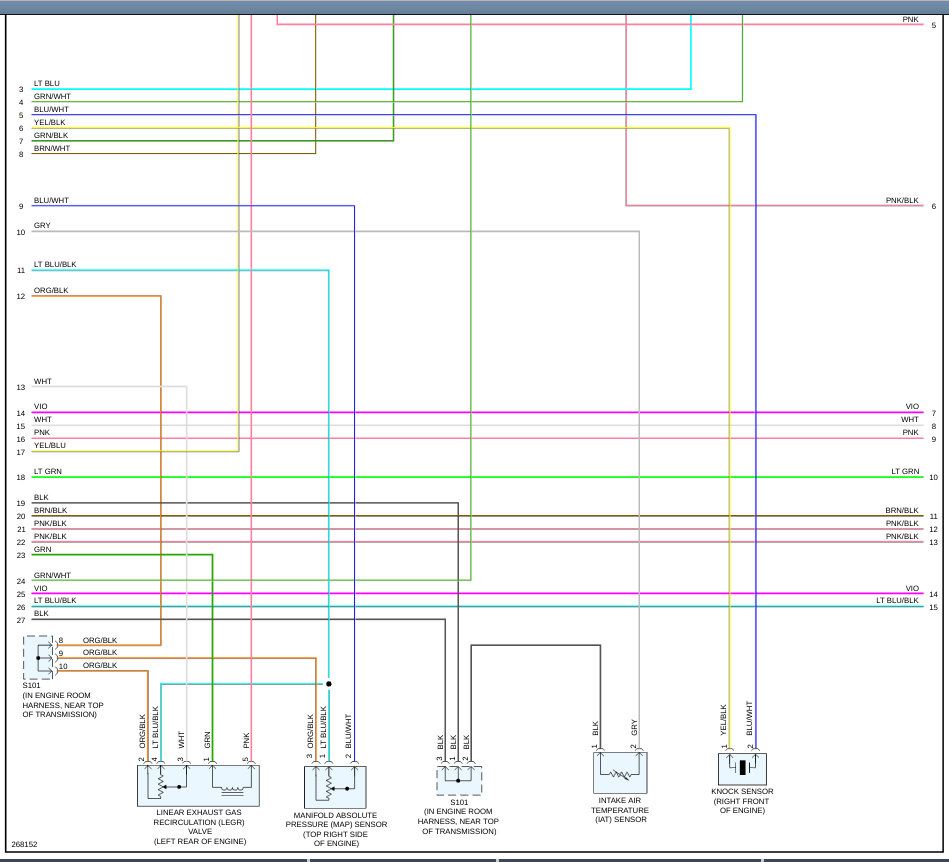
Task: Click the LT BLU label at pin 3
Action: (47, 83)
